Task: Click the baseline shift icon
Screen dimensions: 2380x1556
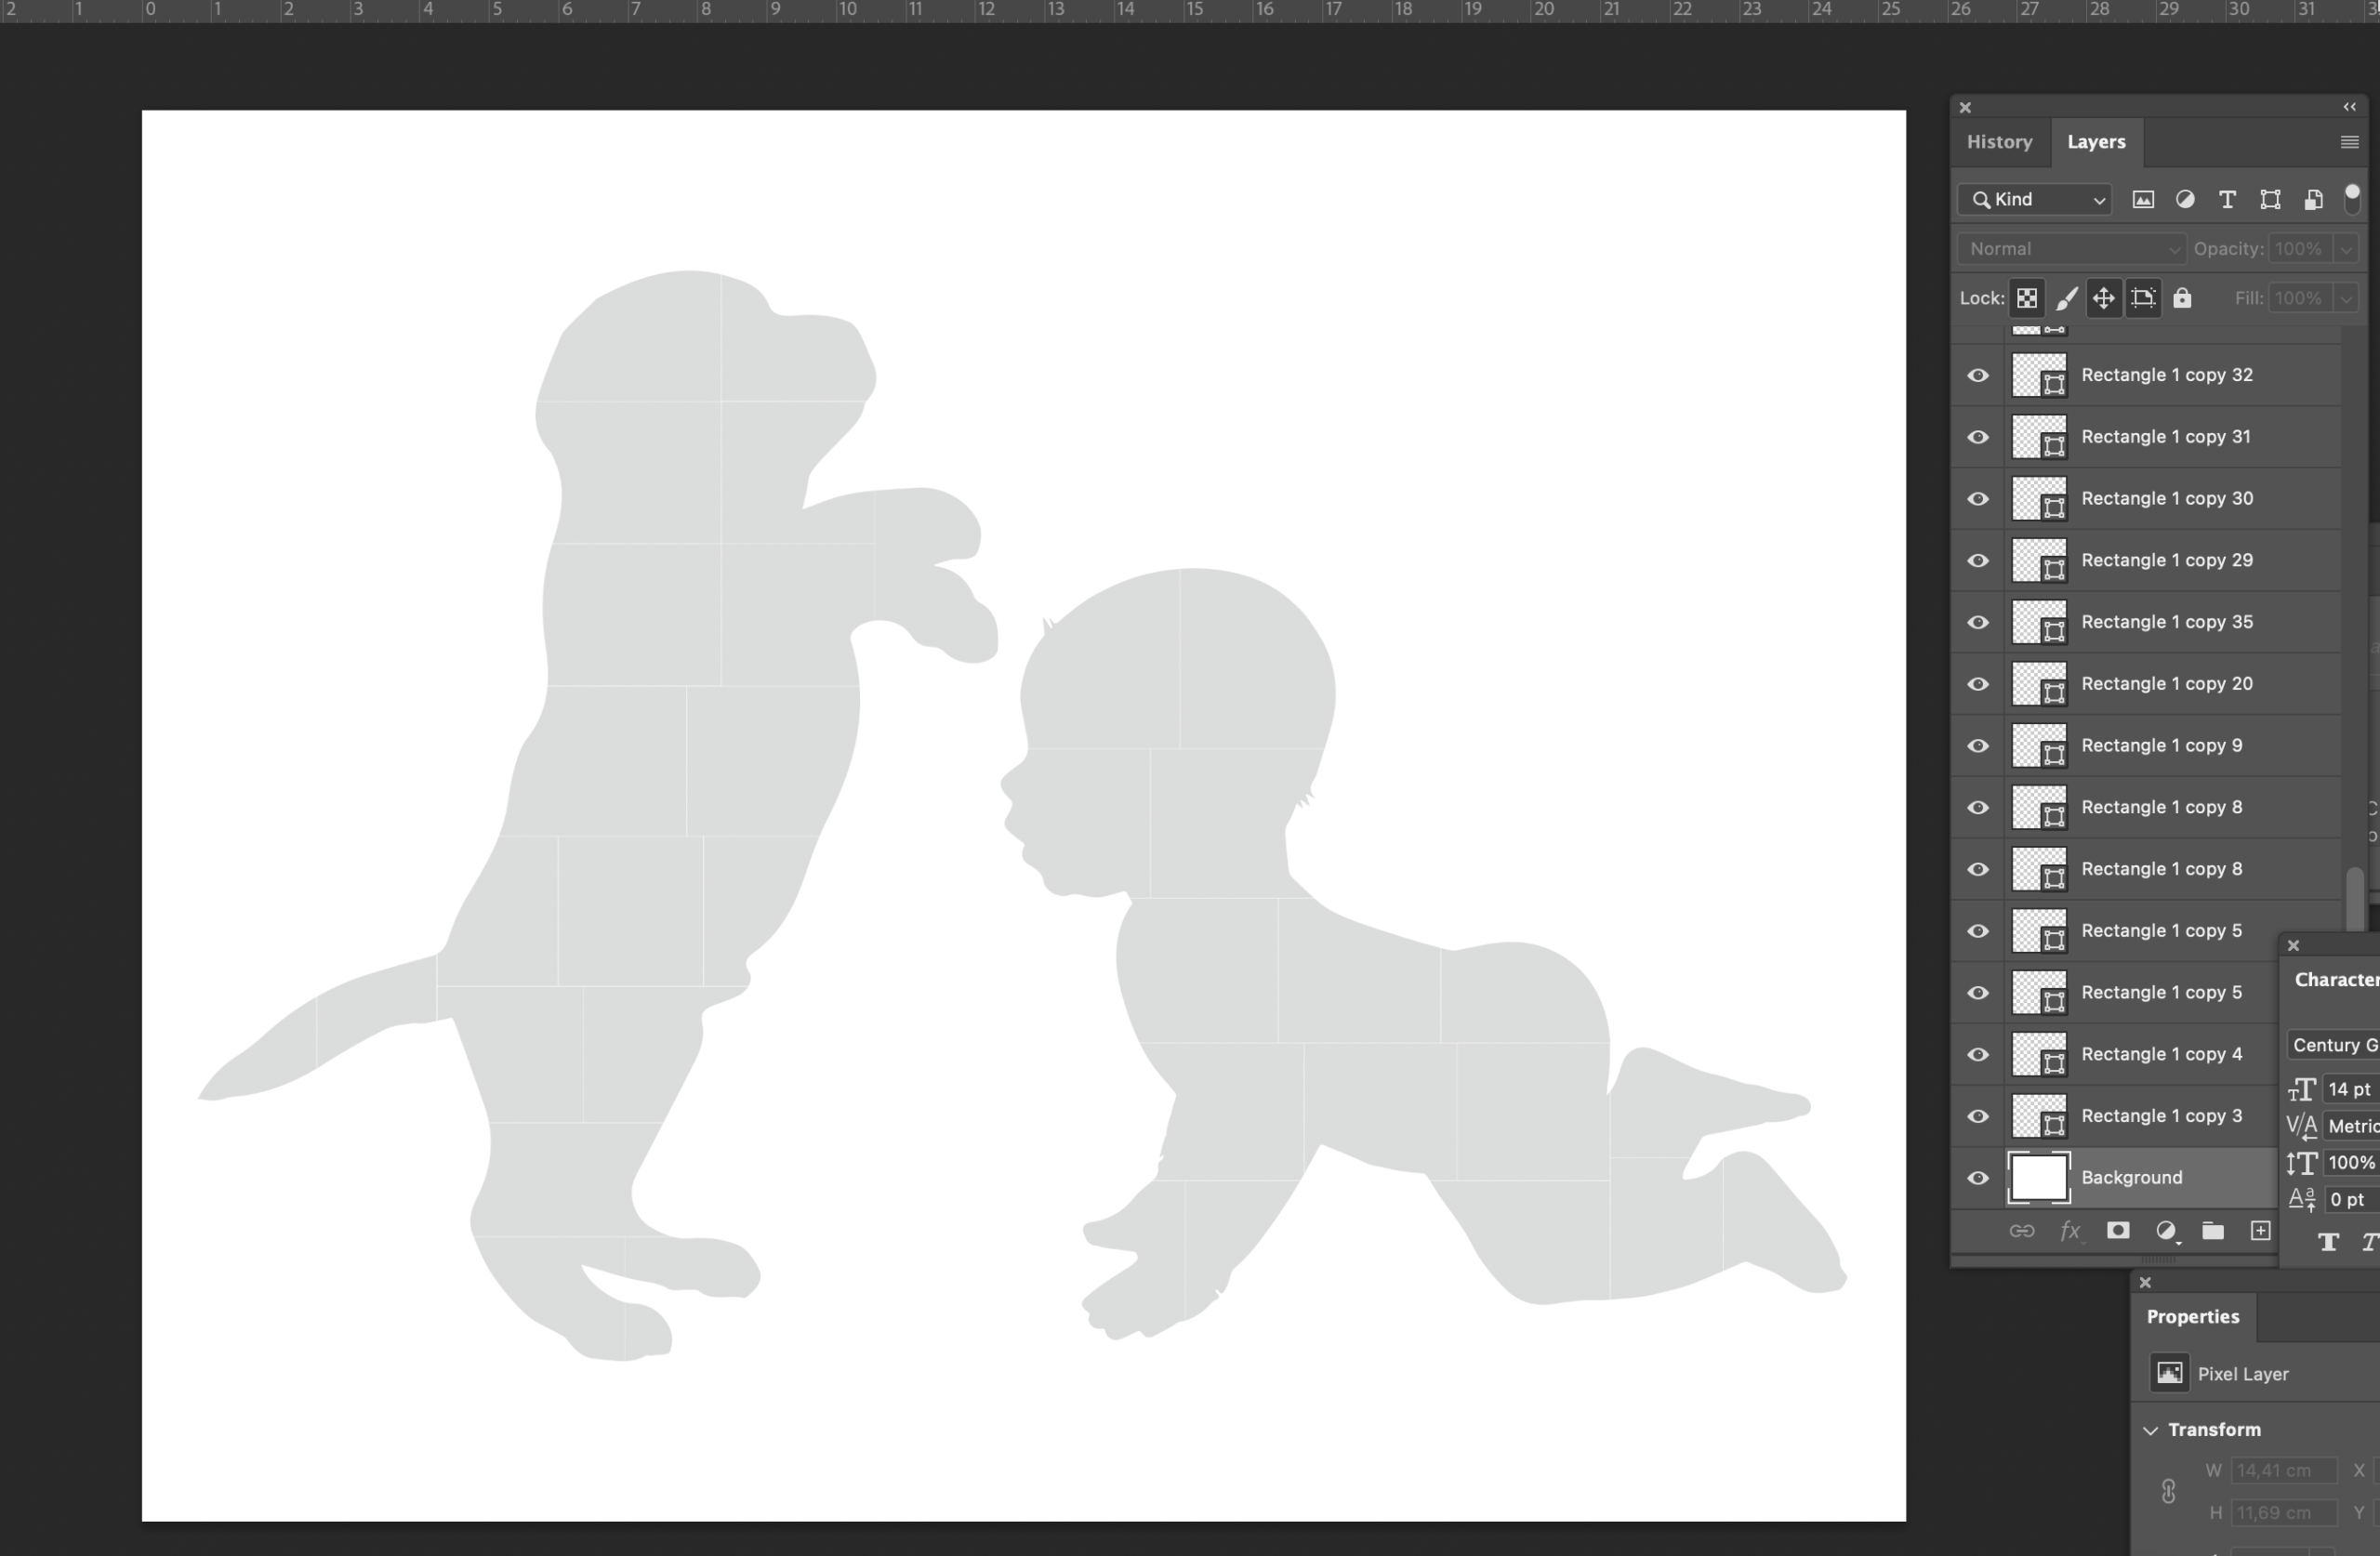Action: [x=2302, y=1199]
